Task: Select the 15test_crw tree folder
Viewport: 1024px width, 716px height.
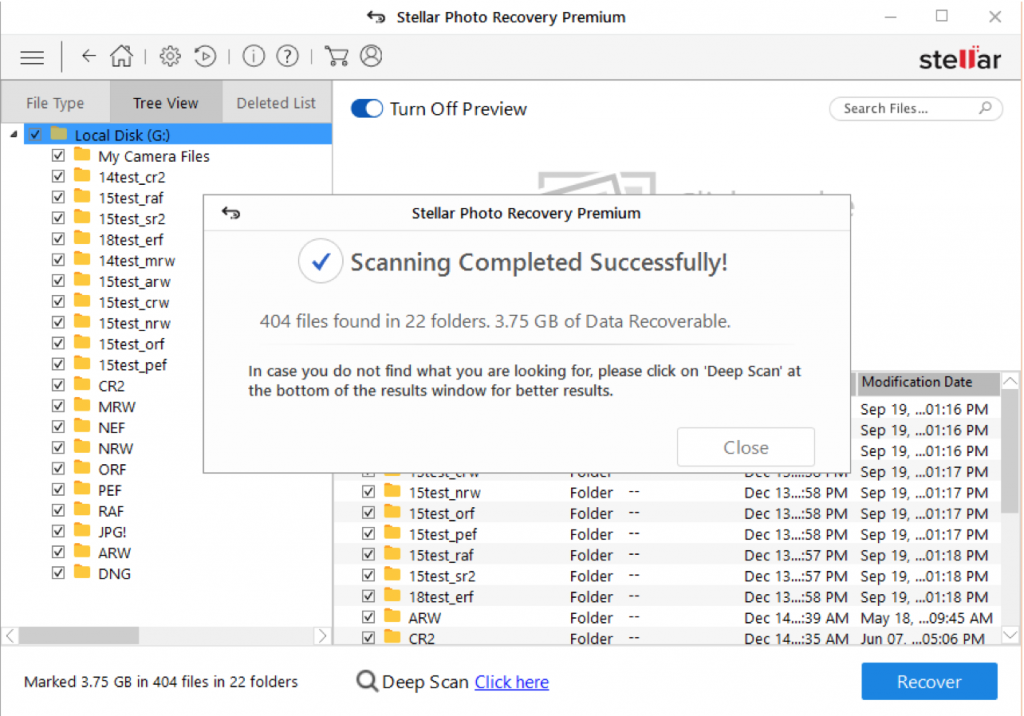Action: (133, 302)
